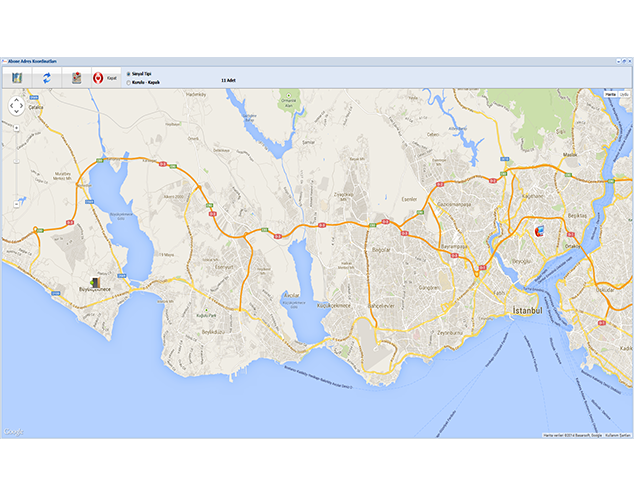The height and width of the screenshot is (500, 634).
Task: Zoom out using the minus button
Action: click(x=17, y=204)
